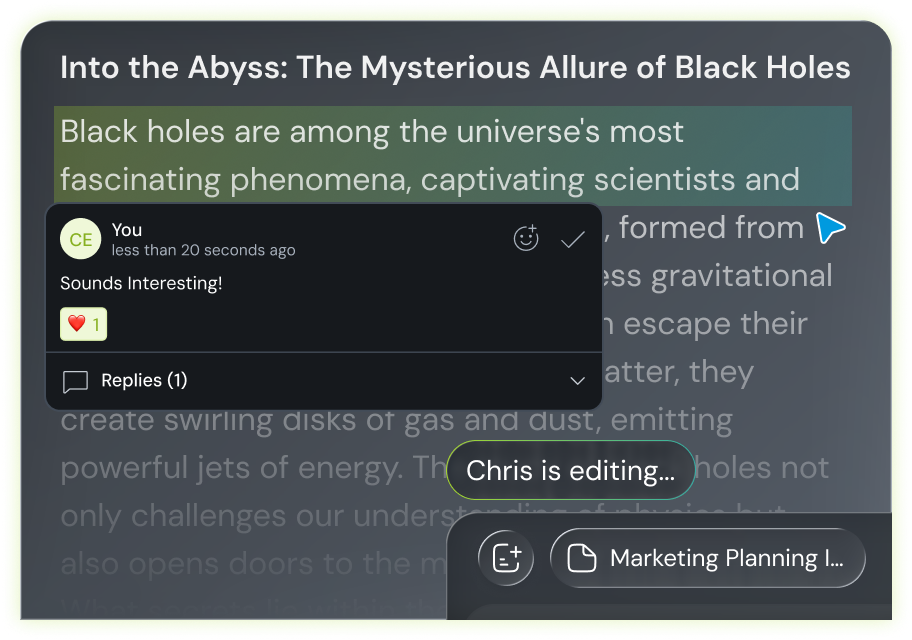Click the page icon in Marketing Planning chip
Image resolution: width=912 pixels, height=640 pixels.
582,558
